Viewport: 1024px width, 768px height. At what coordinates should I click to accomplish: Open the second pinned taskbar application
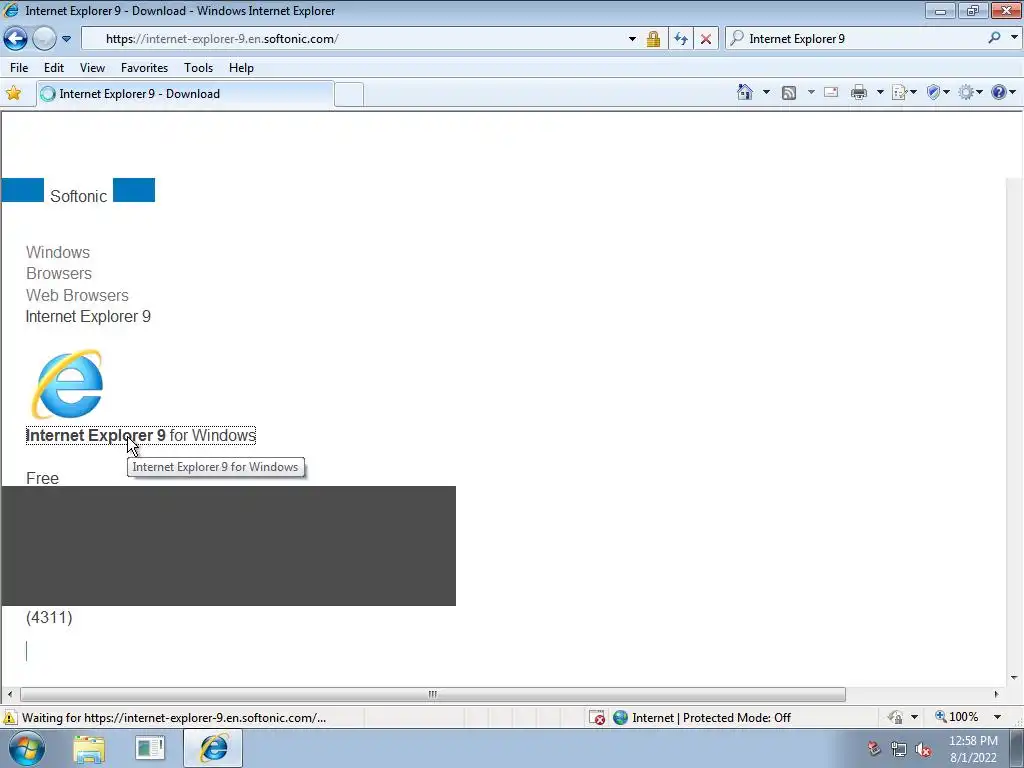tap(150, 748)
